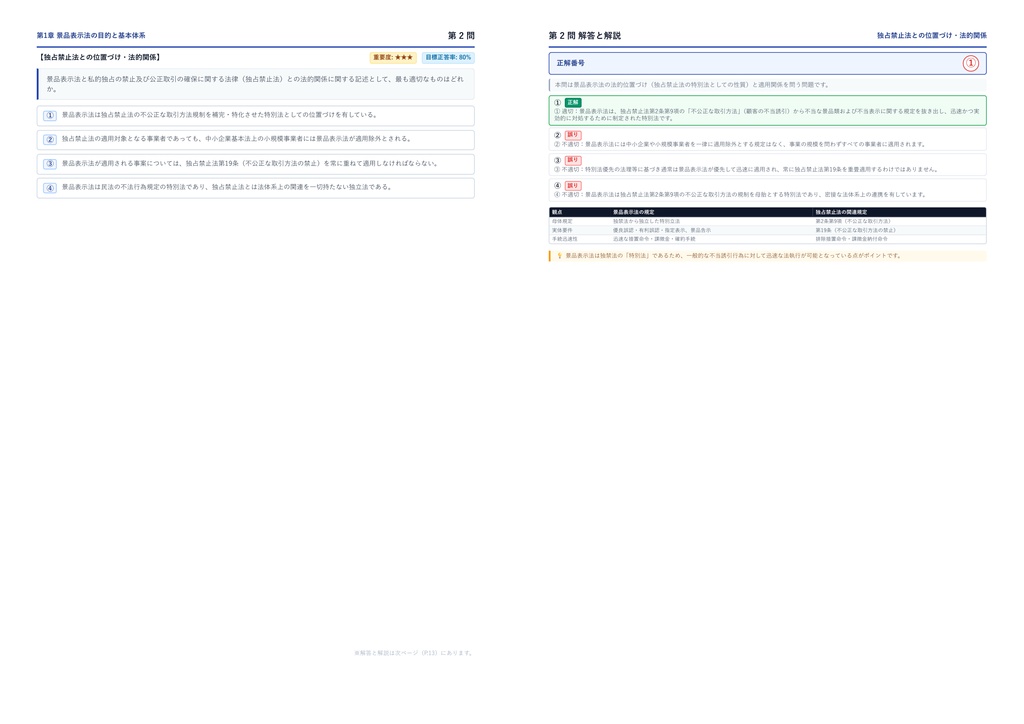This screenshot has width=1024, height=724.
Task: Click the table cell 手続迅速性
Action: (x=565, y=239)
